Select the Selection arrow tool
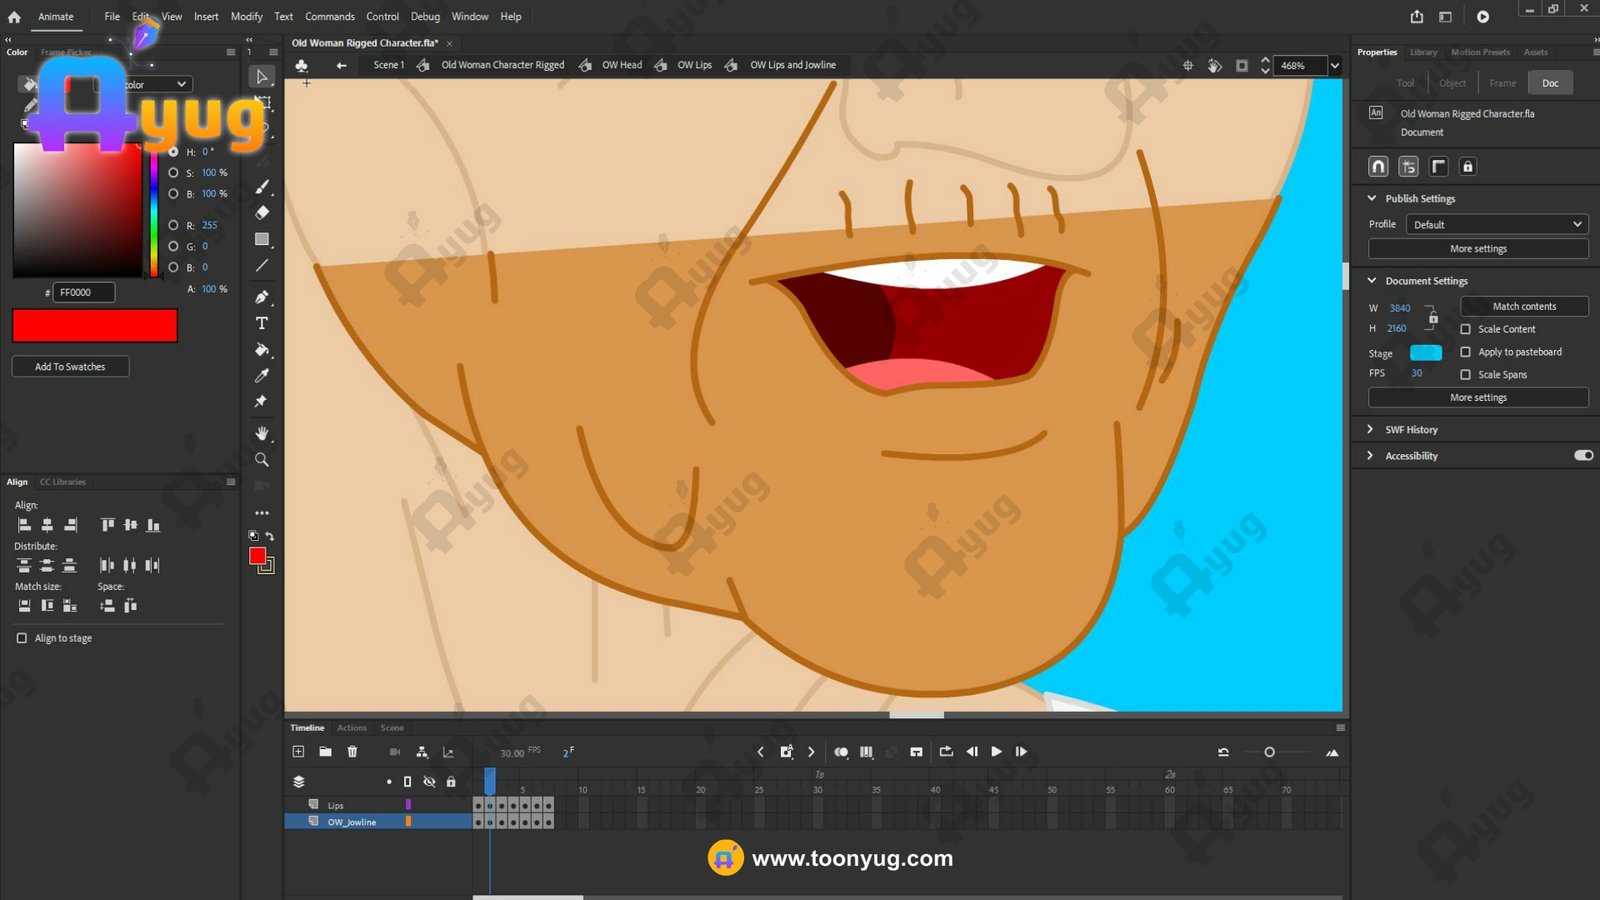Viewport: 1600px width, 900px height. click(x=262, y=77)
